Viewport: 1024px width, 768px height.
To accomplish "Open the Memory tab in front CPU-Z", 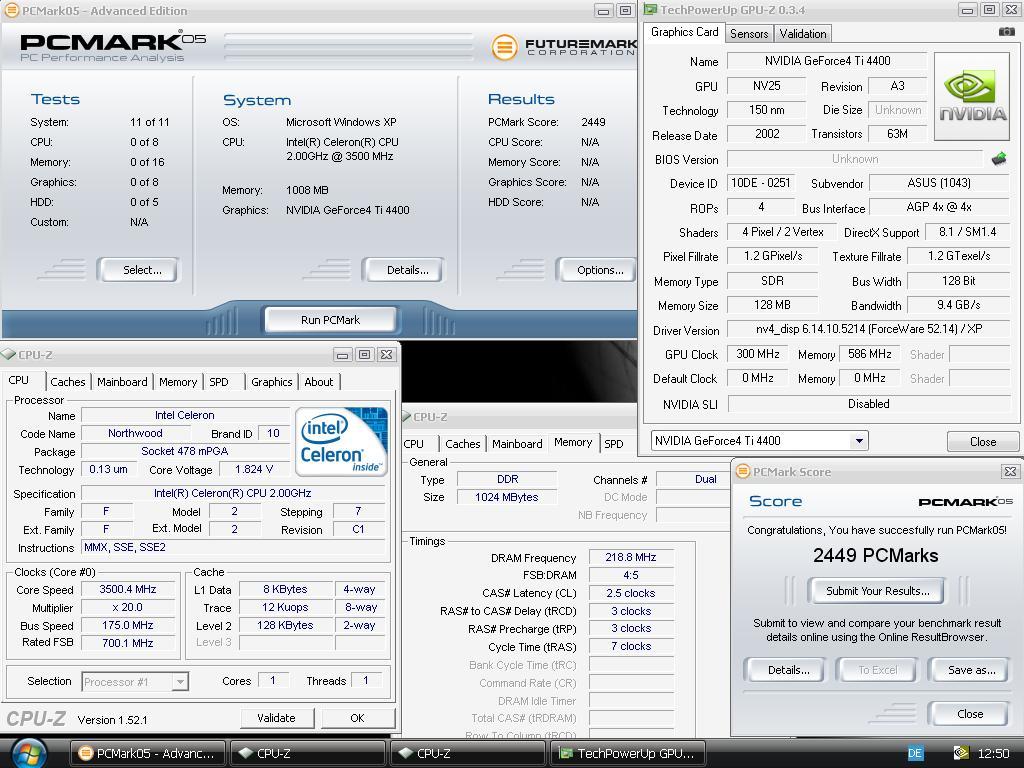I will pos(178,382).
